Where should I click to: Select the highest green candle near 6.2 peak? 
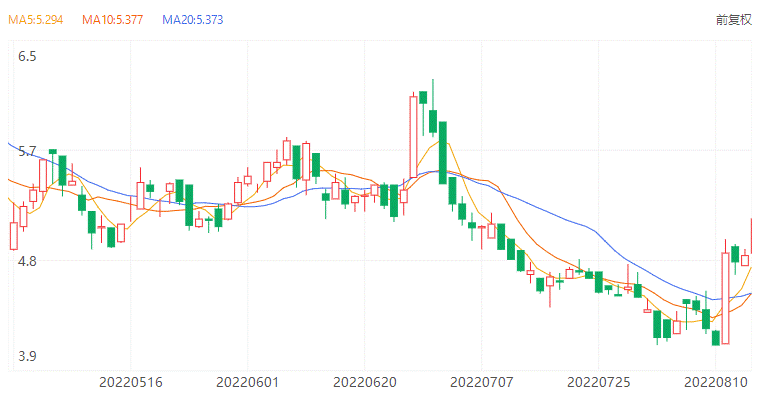click(x=424, y=97)
